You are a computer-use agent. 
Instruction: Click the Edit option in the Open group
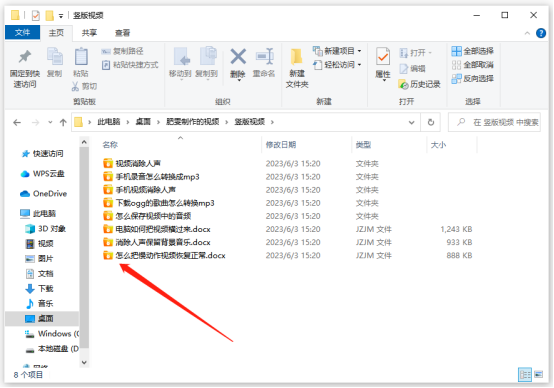412,69
